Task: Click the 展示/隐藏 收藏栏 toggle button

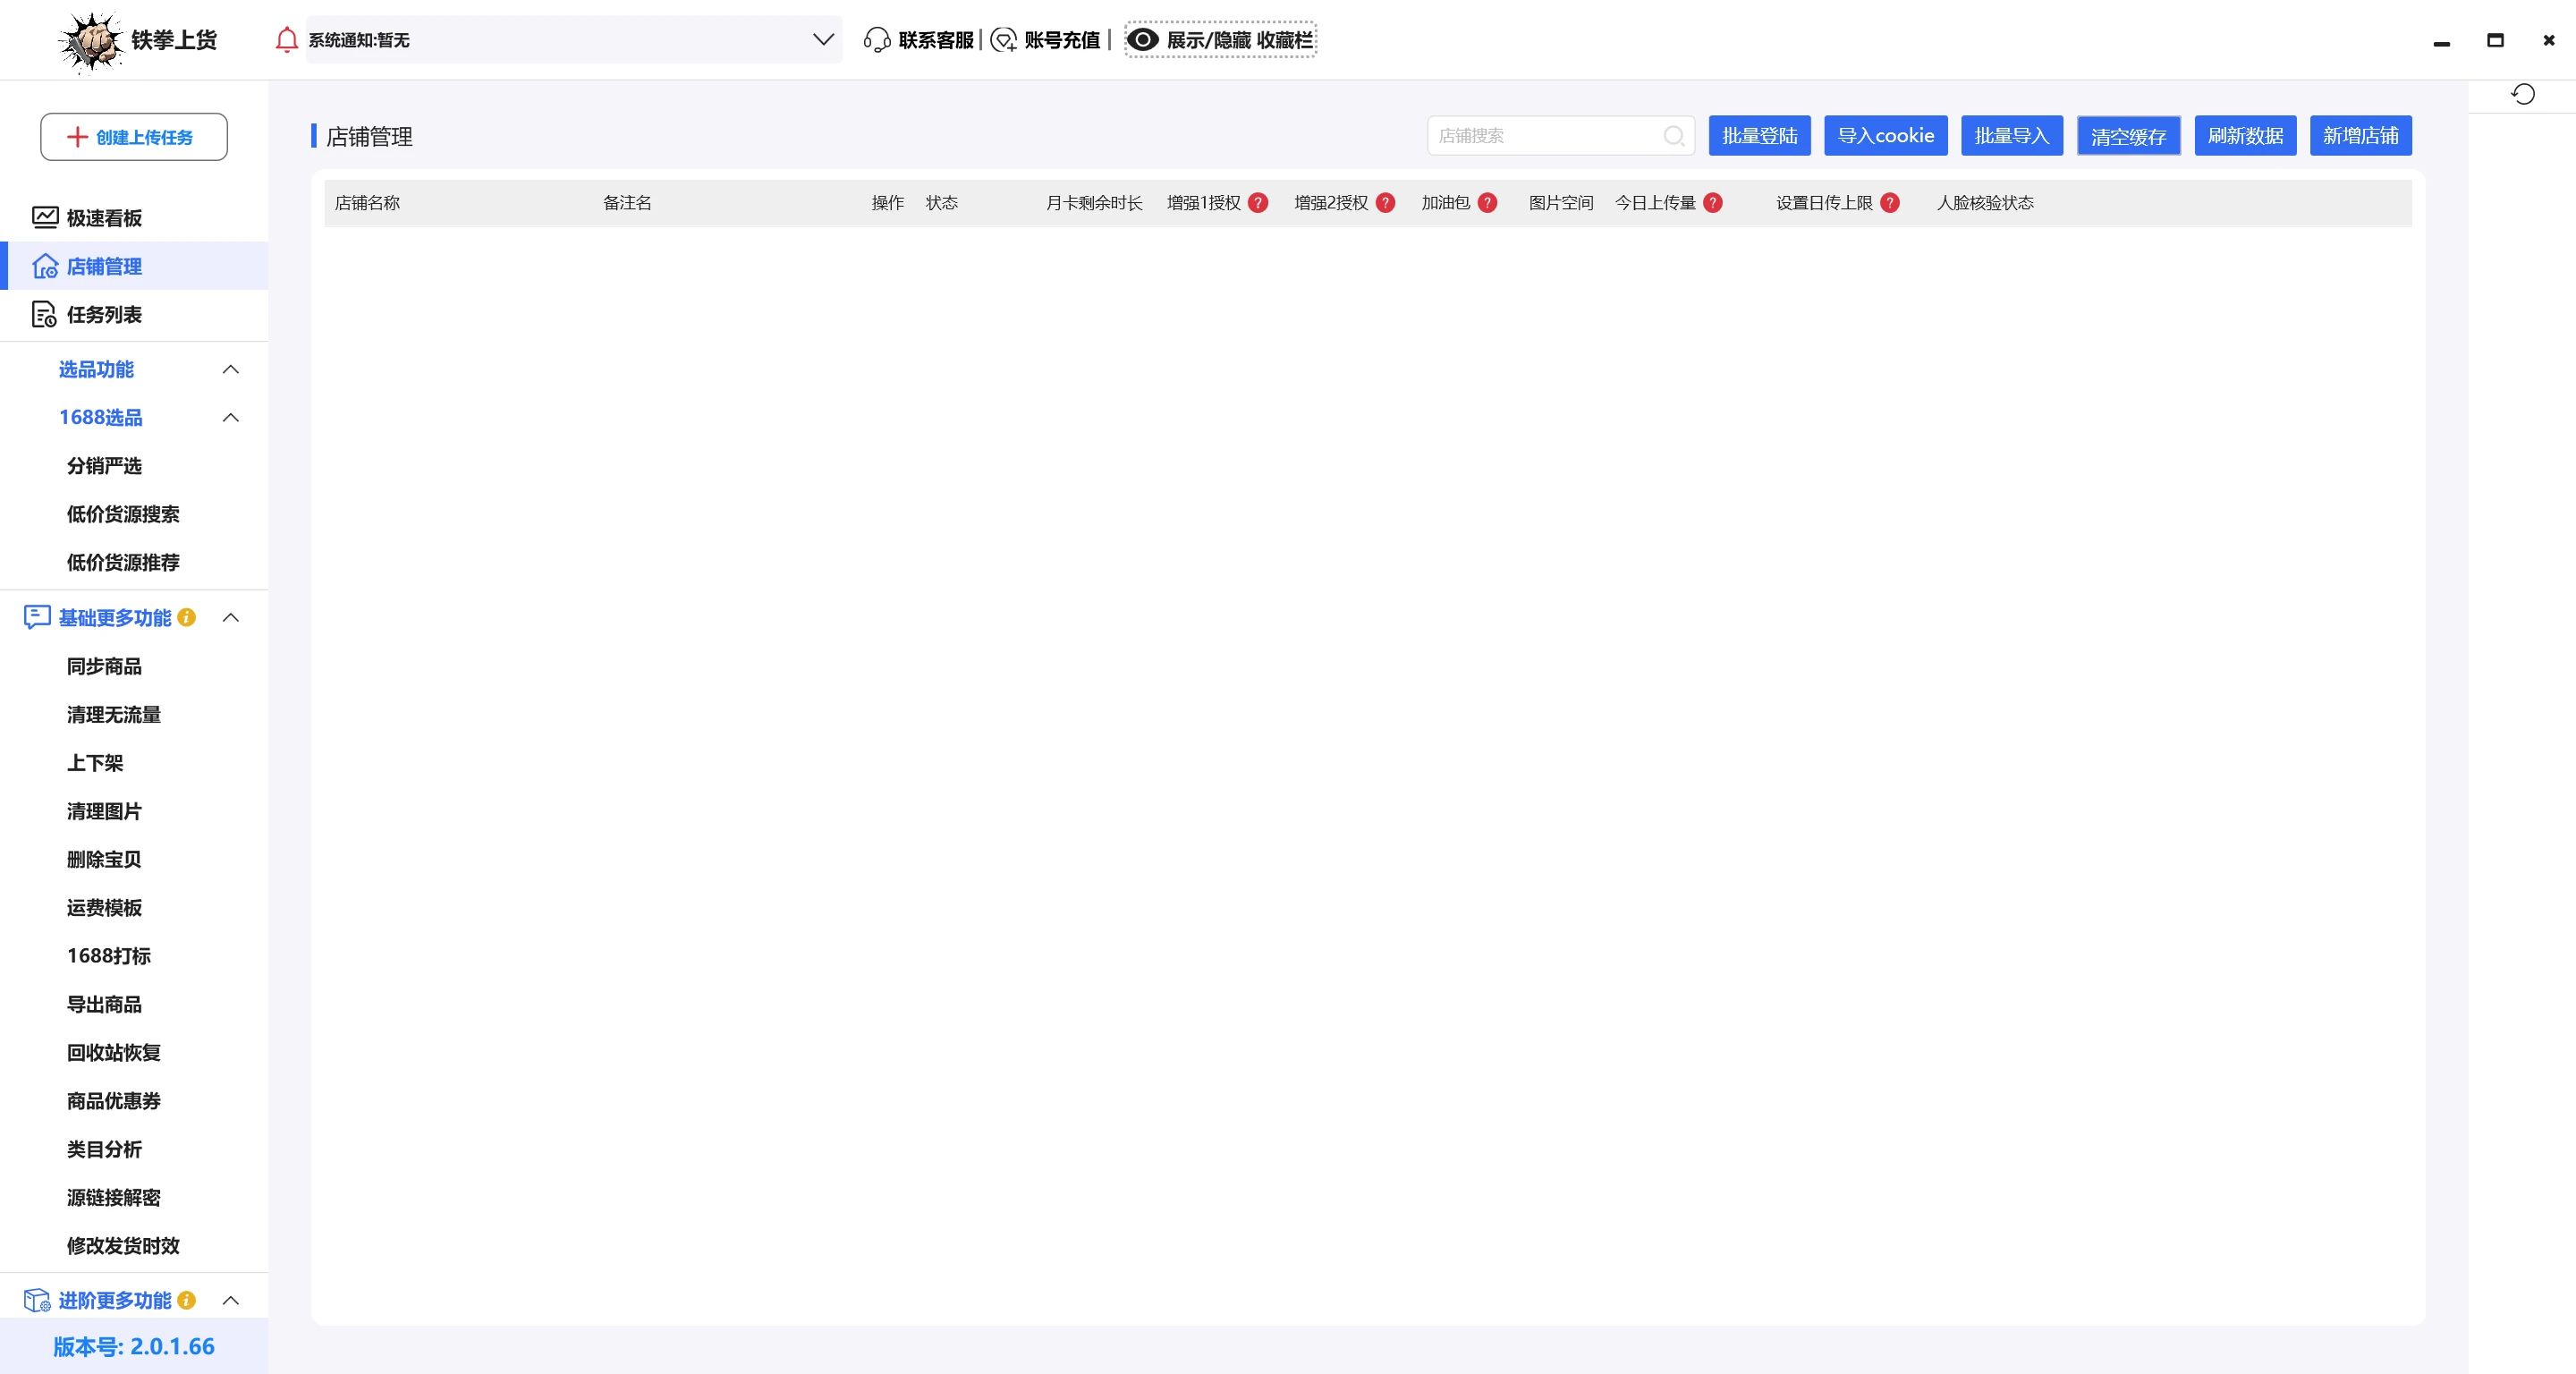Action: tap(1220, 40)
